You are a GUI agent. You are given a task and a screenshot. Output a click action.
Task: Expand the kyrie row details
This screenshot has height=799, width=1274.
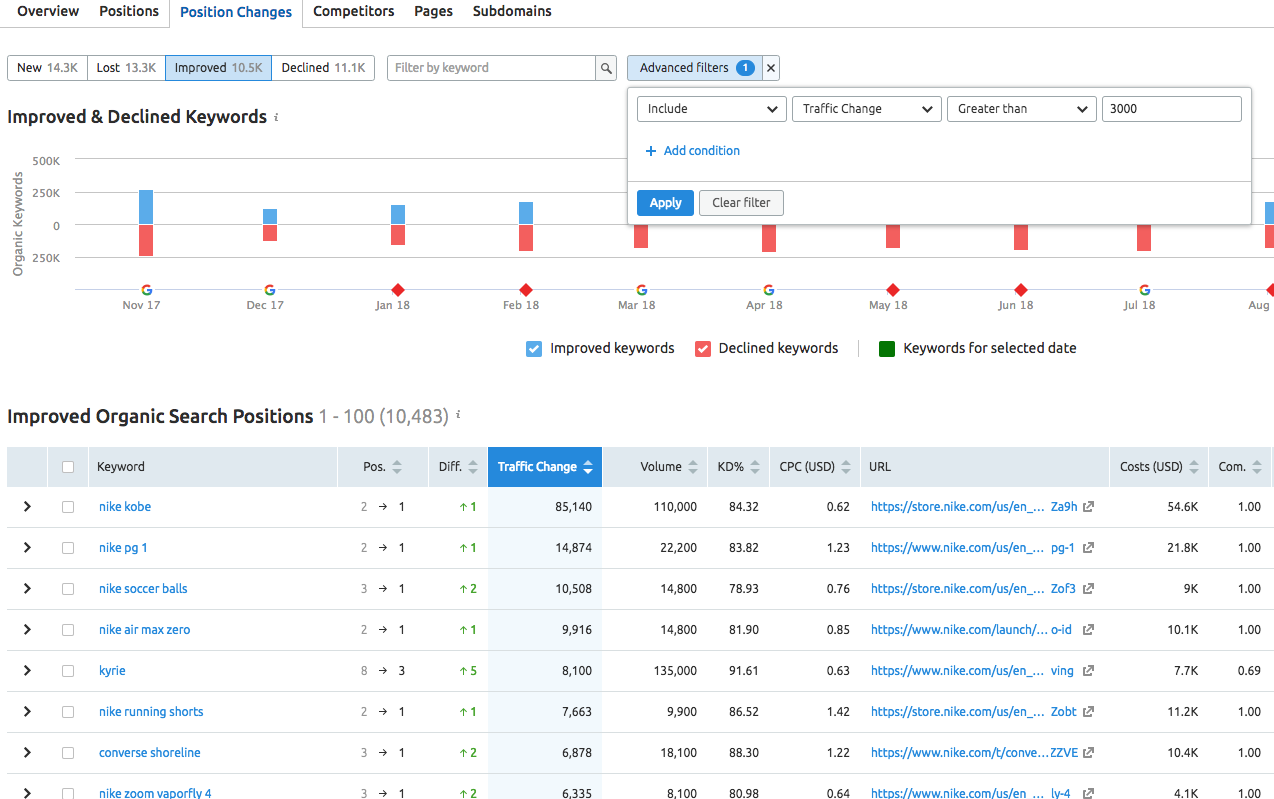(x=27, y=671)
